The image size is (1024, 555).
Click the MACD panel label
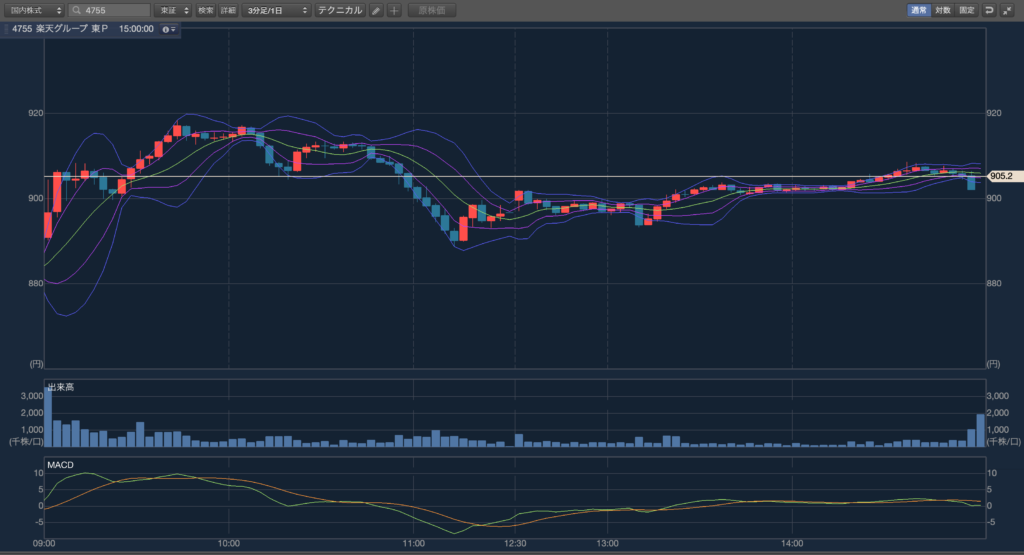(x=60, y=465)
